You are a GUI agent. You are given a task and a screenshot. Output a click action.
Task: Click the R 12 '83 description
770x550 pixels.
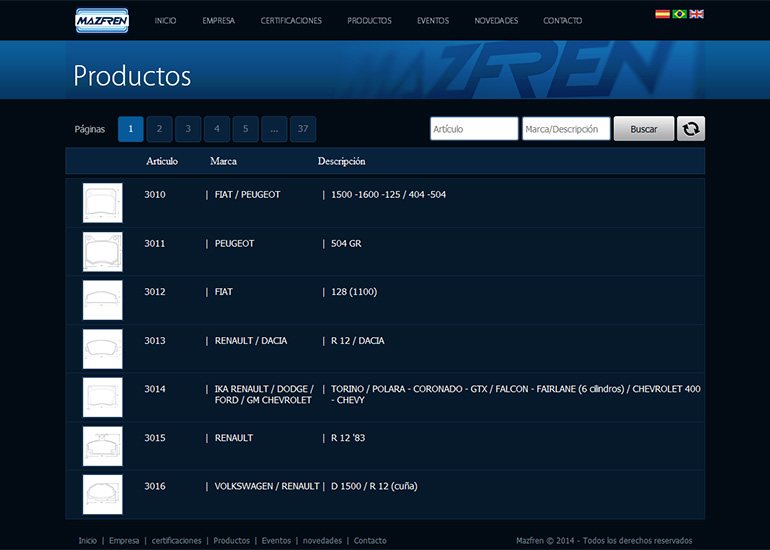348,438
